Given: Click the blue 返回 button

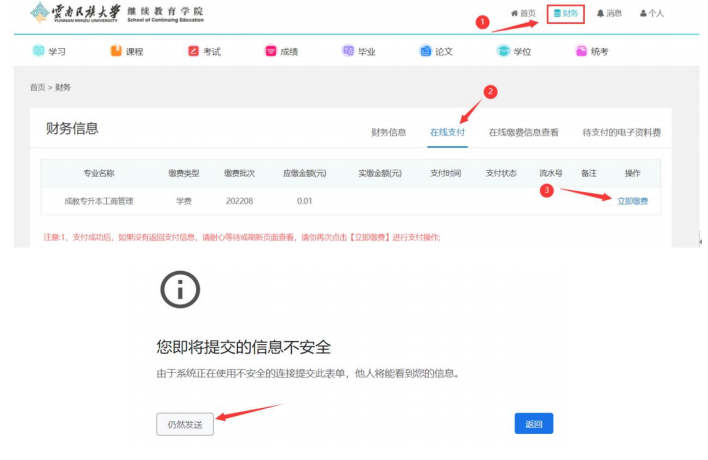Looking at the screenshot, I should click(533, 424).
